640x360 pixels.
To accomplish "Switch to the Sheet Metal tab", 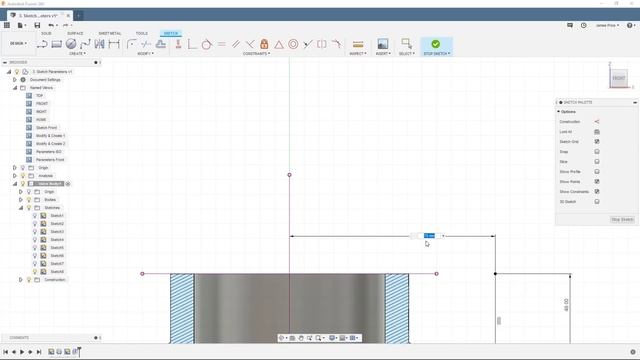I will tap(109, 33).
